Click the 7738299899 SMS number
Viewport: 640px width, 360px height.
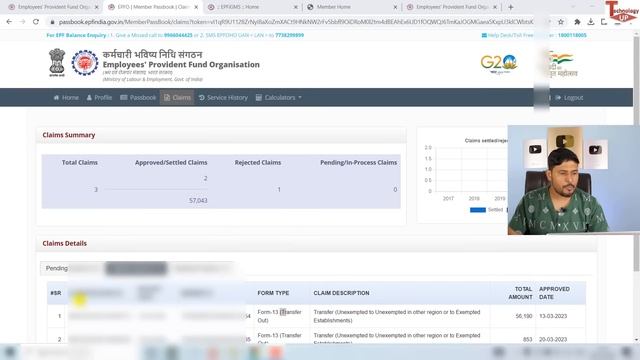tap(289, 36)
